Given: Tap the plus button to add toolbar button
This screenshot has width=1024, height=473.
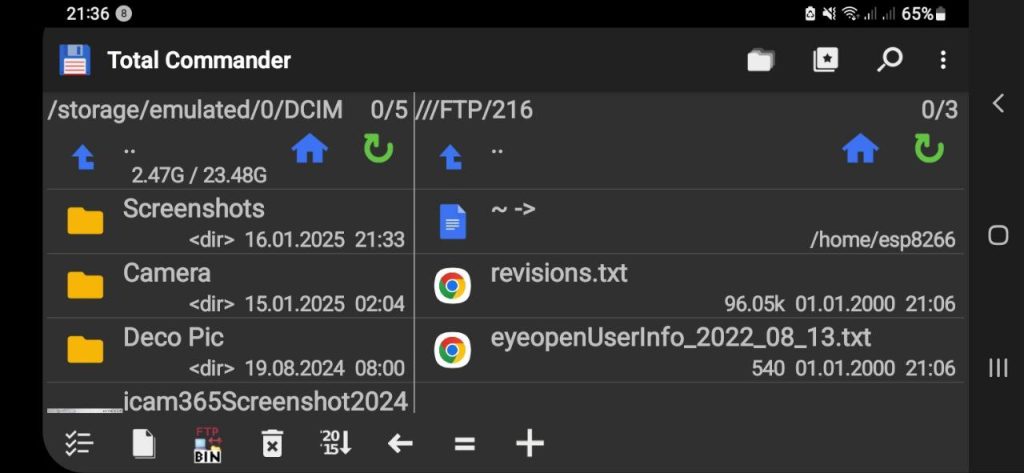Looking at the screenshot, I should pyautogui.click(x=530, y=444).
